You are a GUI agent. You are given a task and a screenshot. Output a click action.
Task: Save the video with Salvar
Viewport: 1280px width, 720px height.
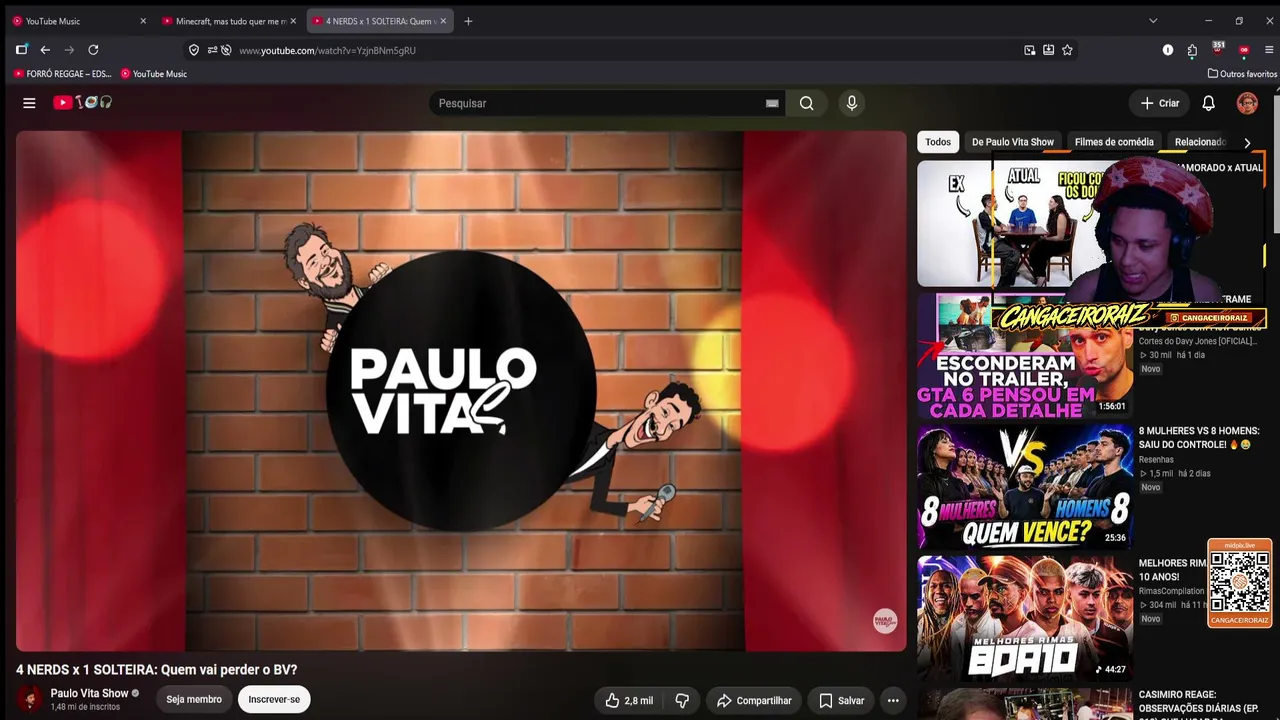click(x=842, y=701)
